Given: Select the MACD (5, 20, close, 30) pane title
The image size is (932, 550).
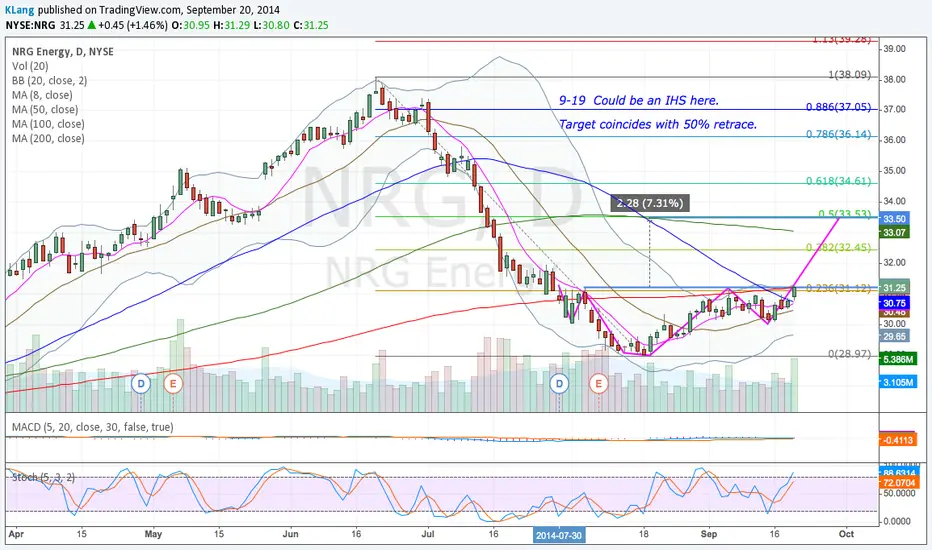Looking at the screenshot, I should click(93, 427).
